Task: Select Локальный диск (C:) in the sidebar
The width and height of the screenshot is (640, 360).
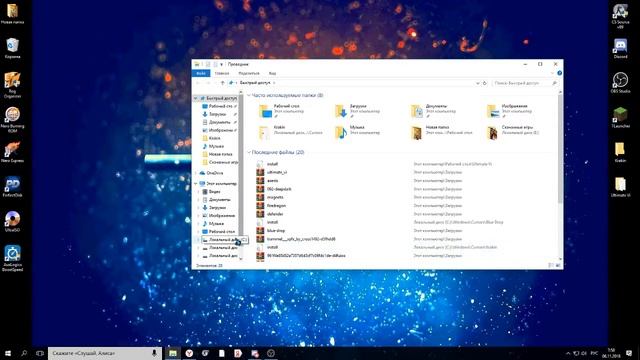Action: pos(223,240)
